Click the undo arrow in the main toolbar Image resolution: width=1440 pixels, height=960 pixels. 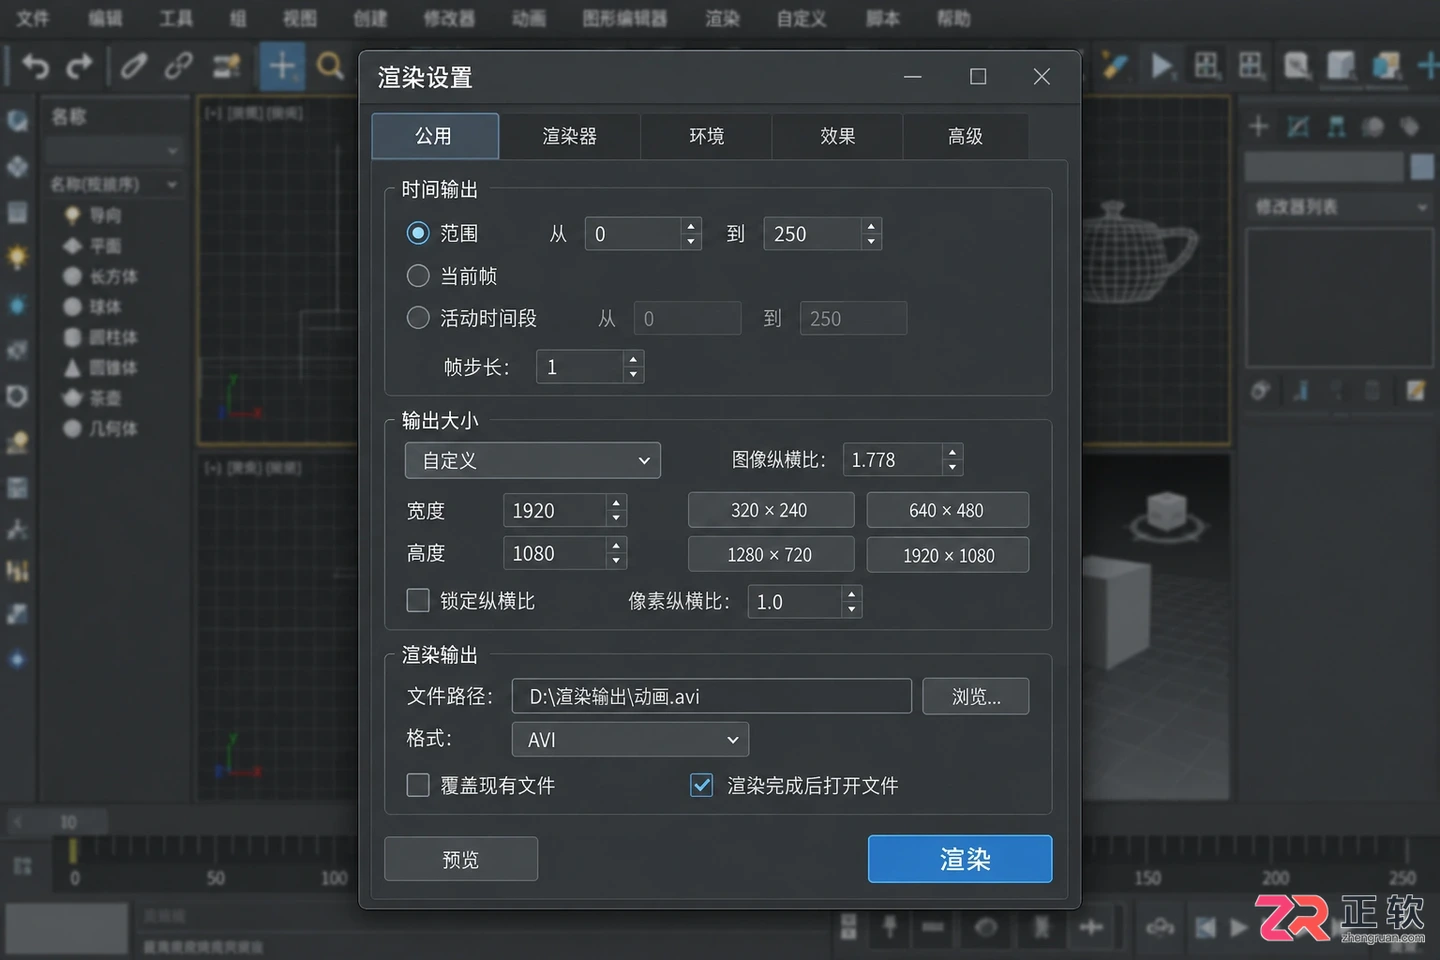point(35,67)
